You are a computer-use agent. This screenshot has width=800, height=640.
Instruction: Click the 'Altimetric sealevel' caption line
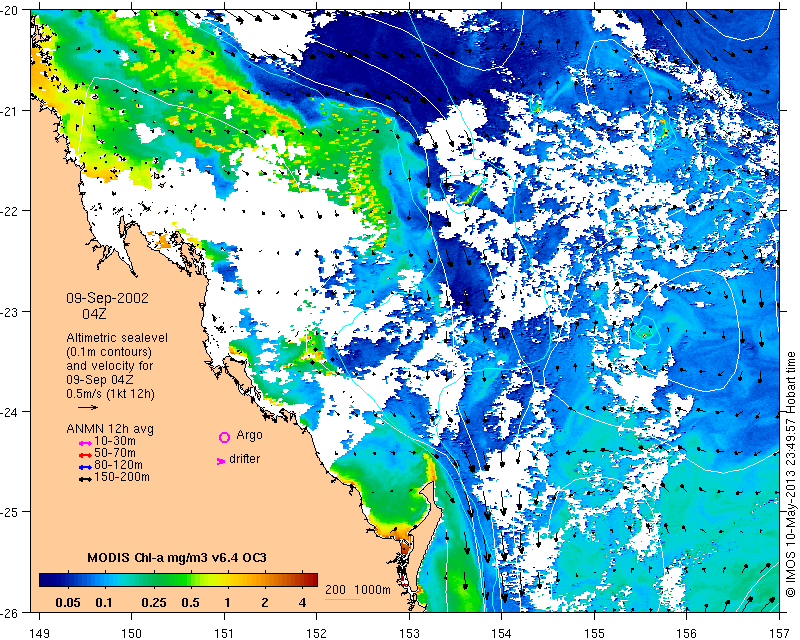[x=117, y=338]
